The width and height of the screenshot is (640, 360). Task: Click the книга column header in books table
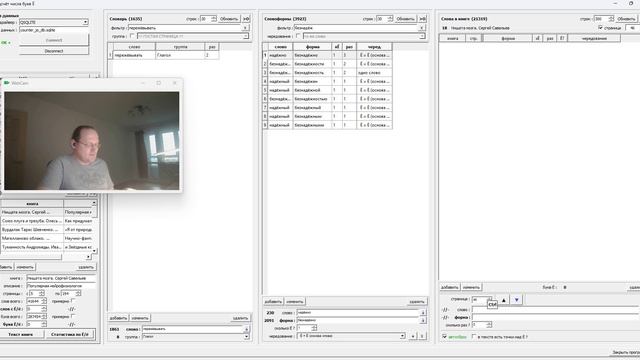click(x=32, y=203)
